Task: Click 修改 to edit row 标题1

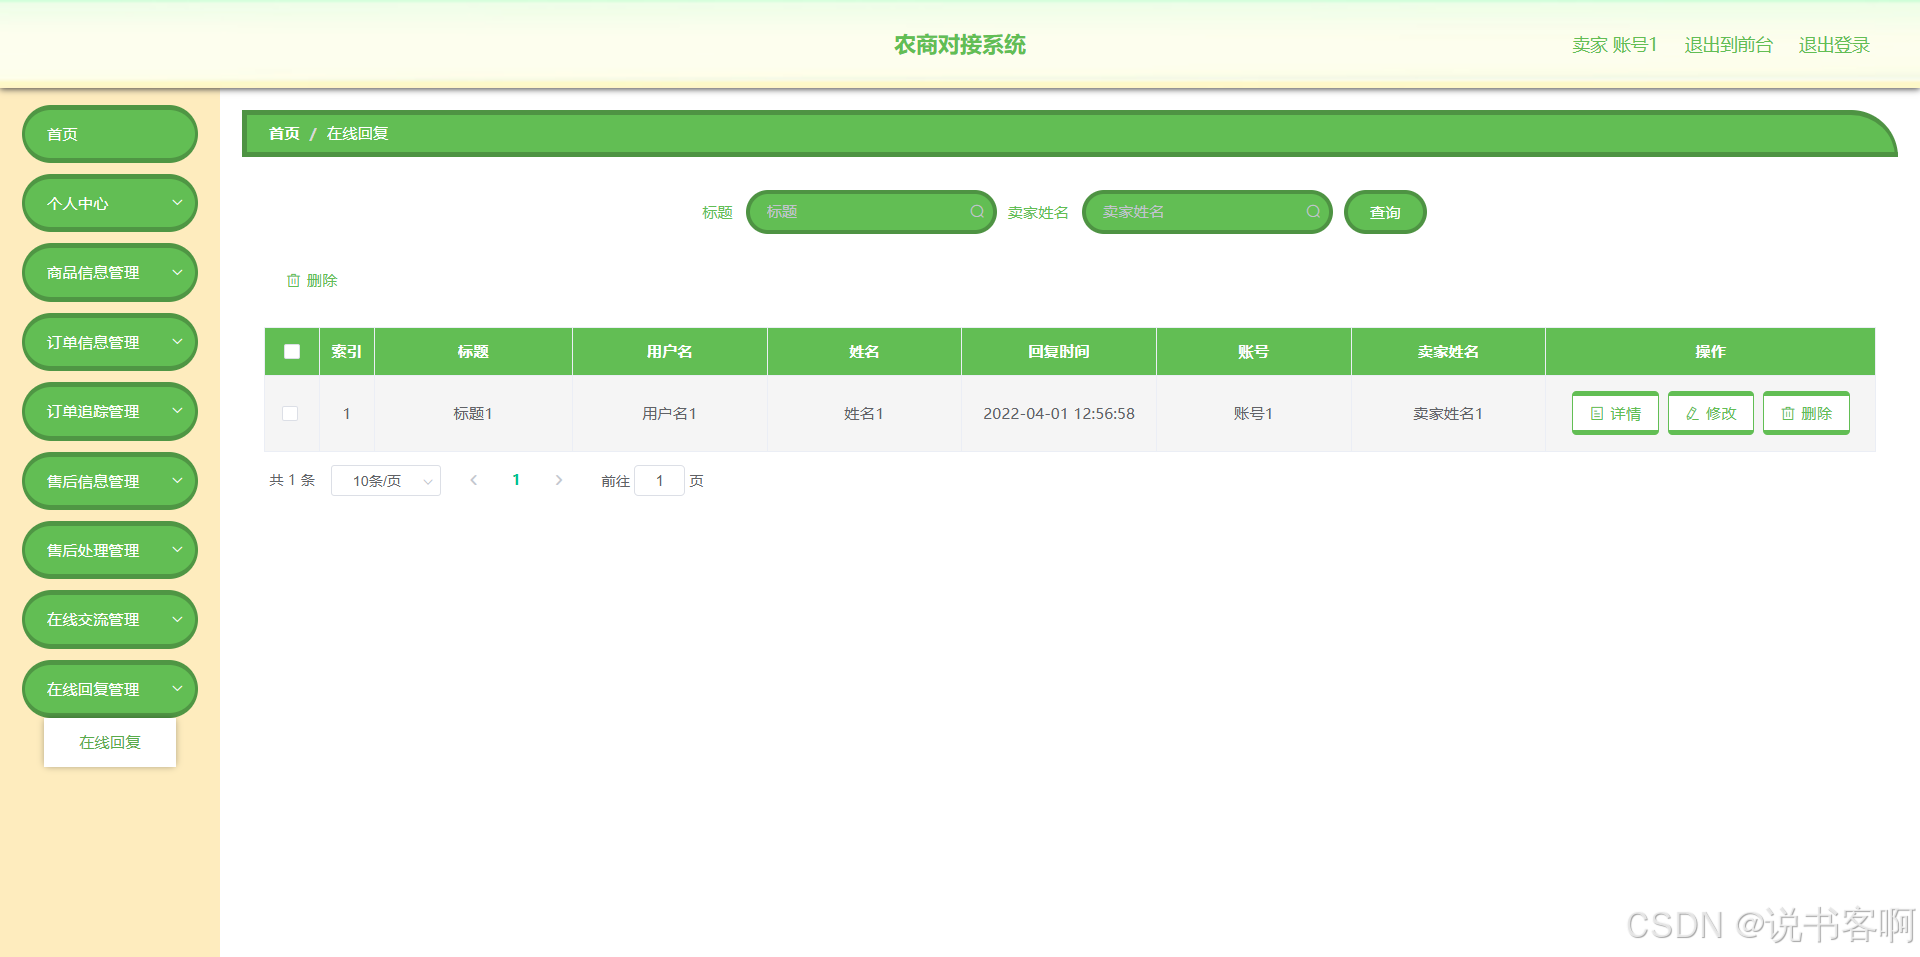Action: point(1711,413)
